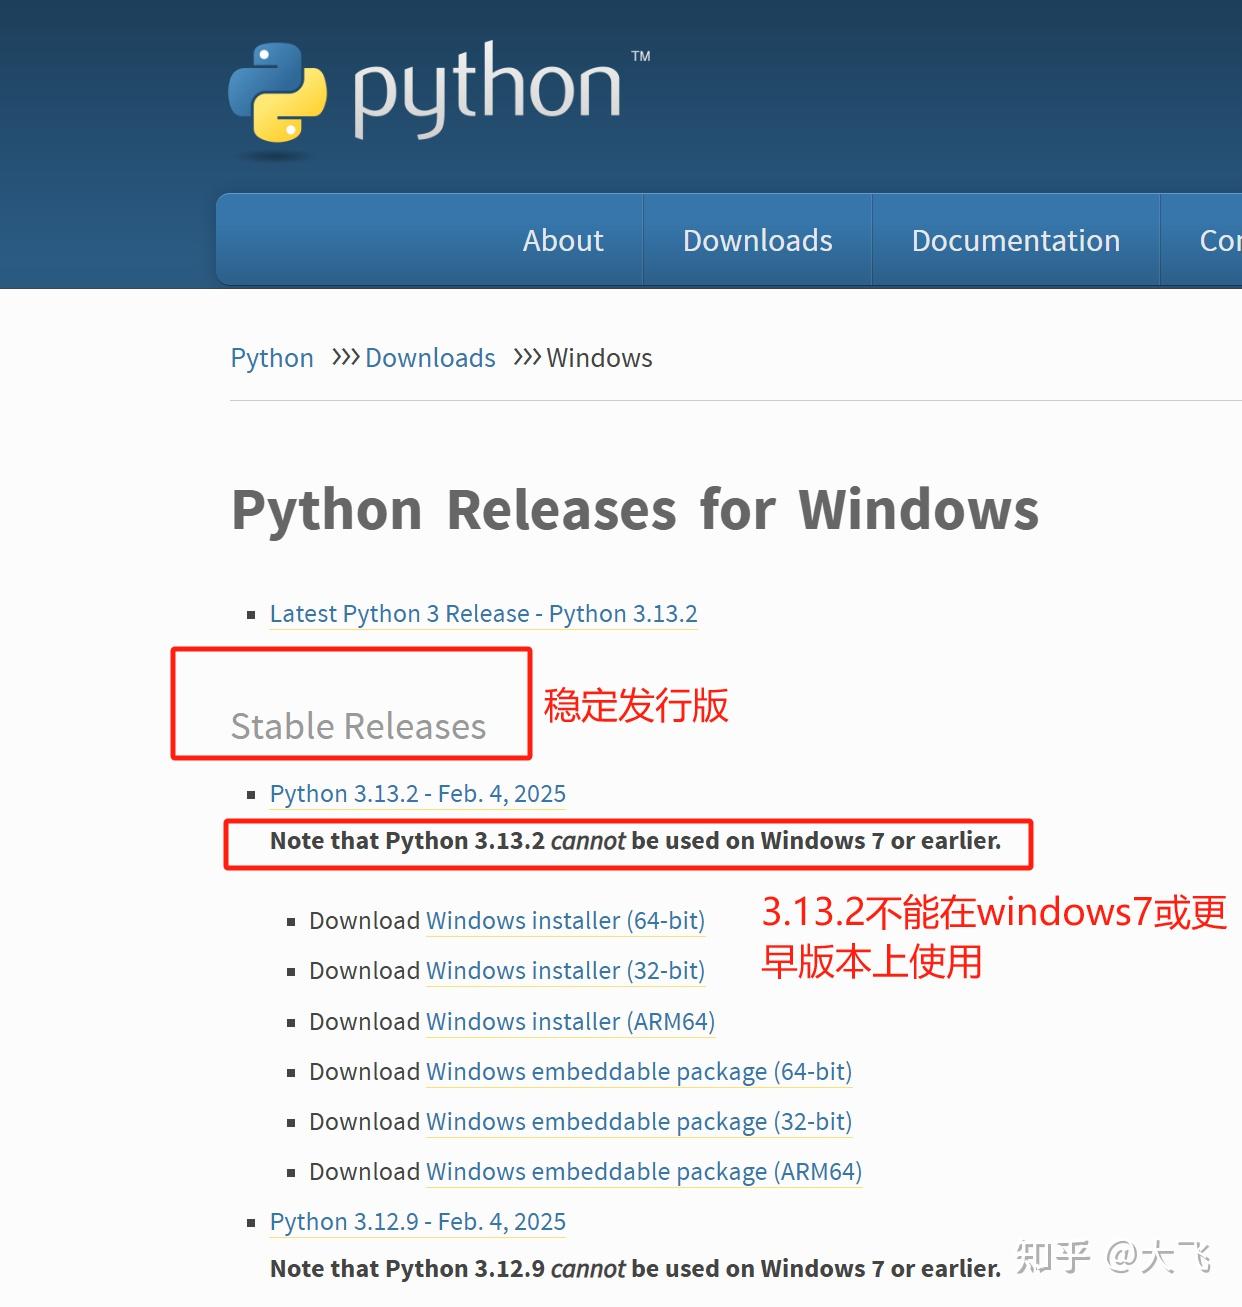Open the Downloads menu
1242x1307 pixels.
point(757,240)
